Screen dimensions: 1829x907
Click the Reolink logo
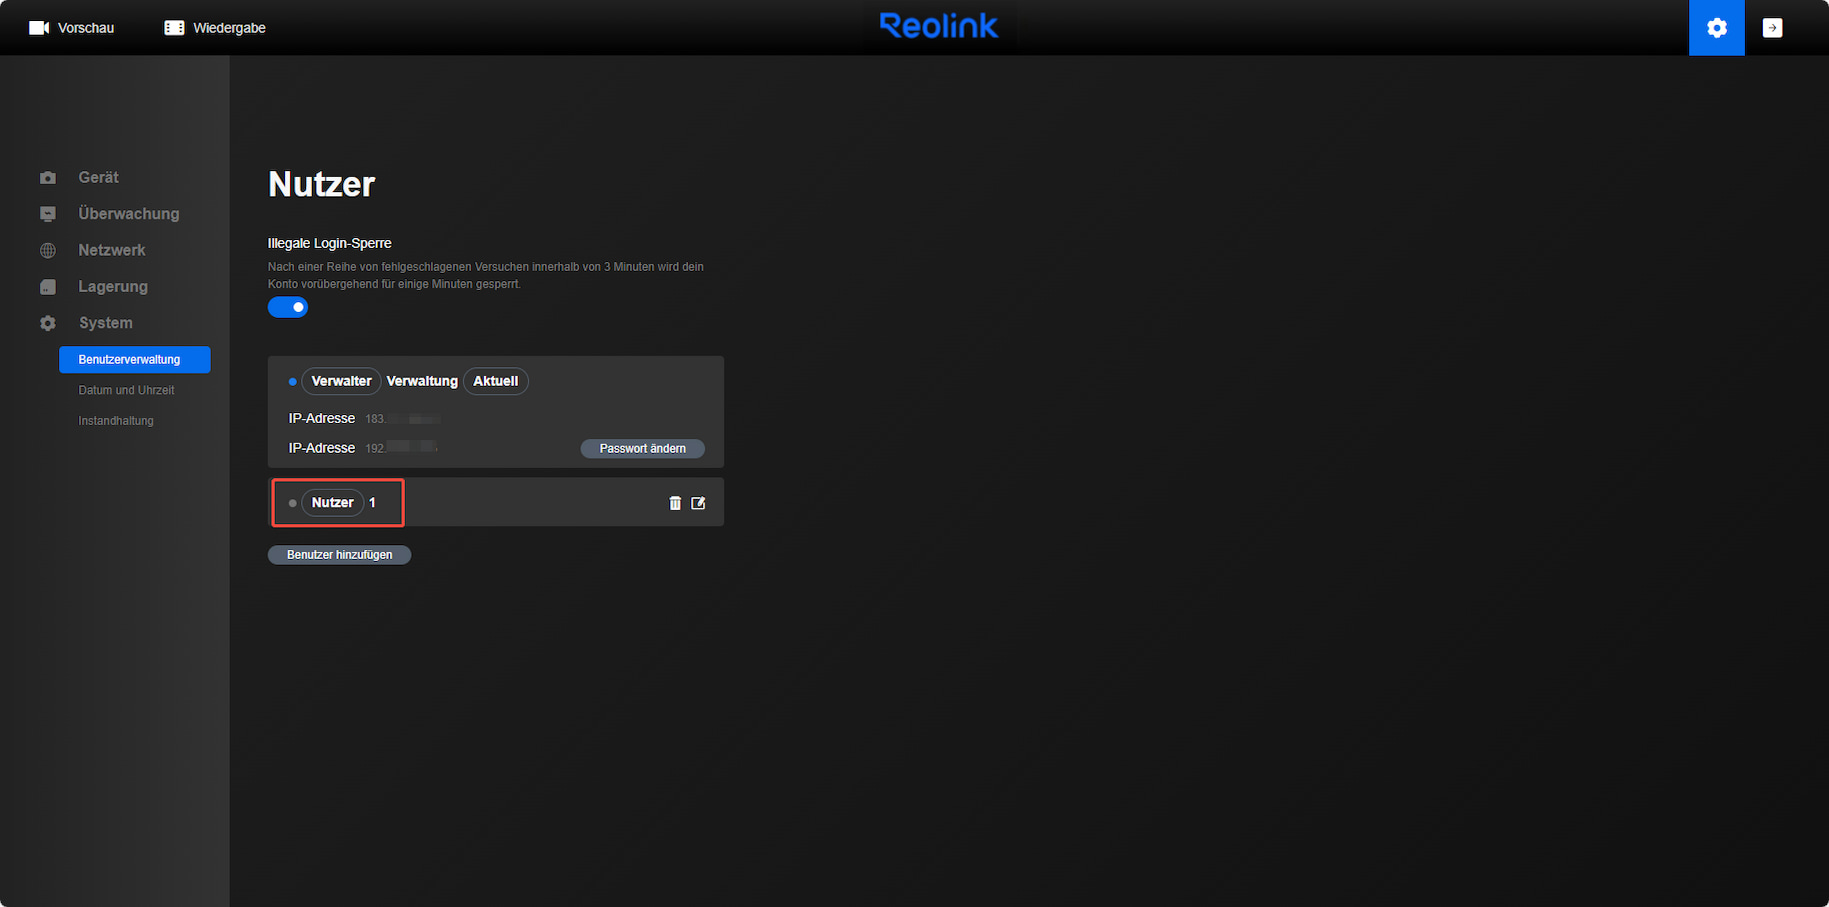[x=939, y=26]
